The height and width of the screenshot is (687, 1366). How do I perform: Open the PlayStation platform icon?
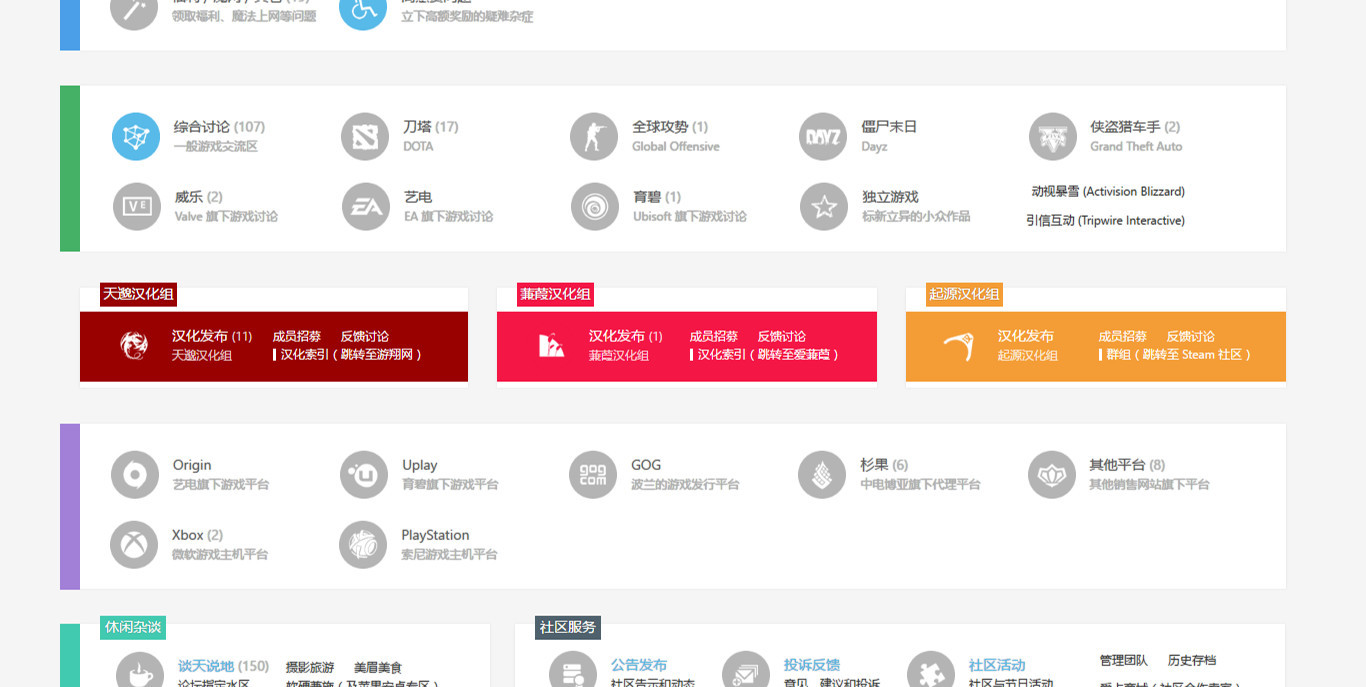coord(363,545)
